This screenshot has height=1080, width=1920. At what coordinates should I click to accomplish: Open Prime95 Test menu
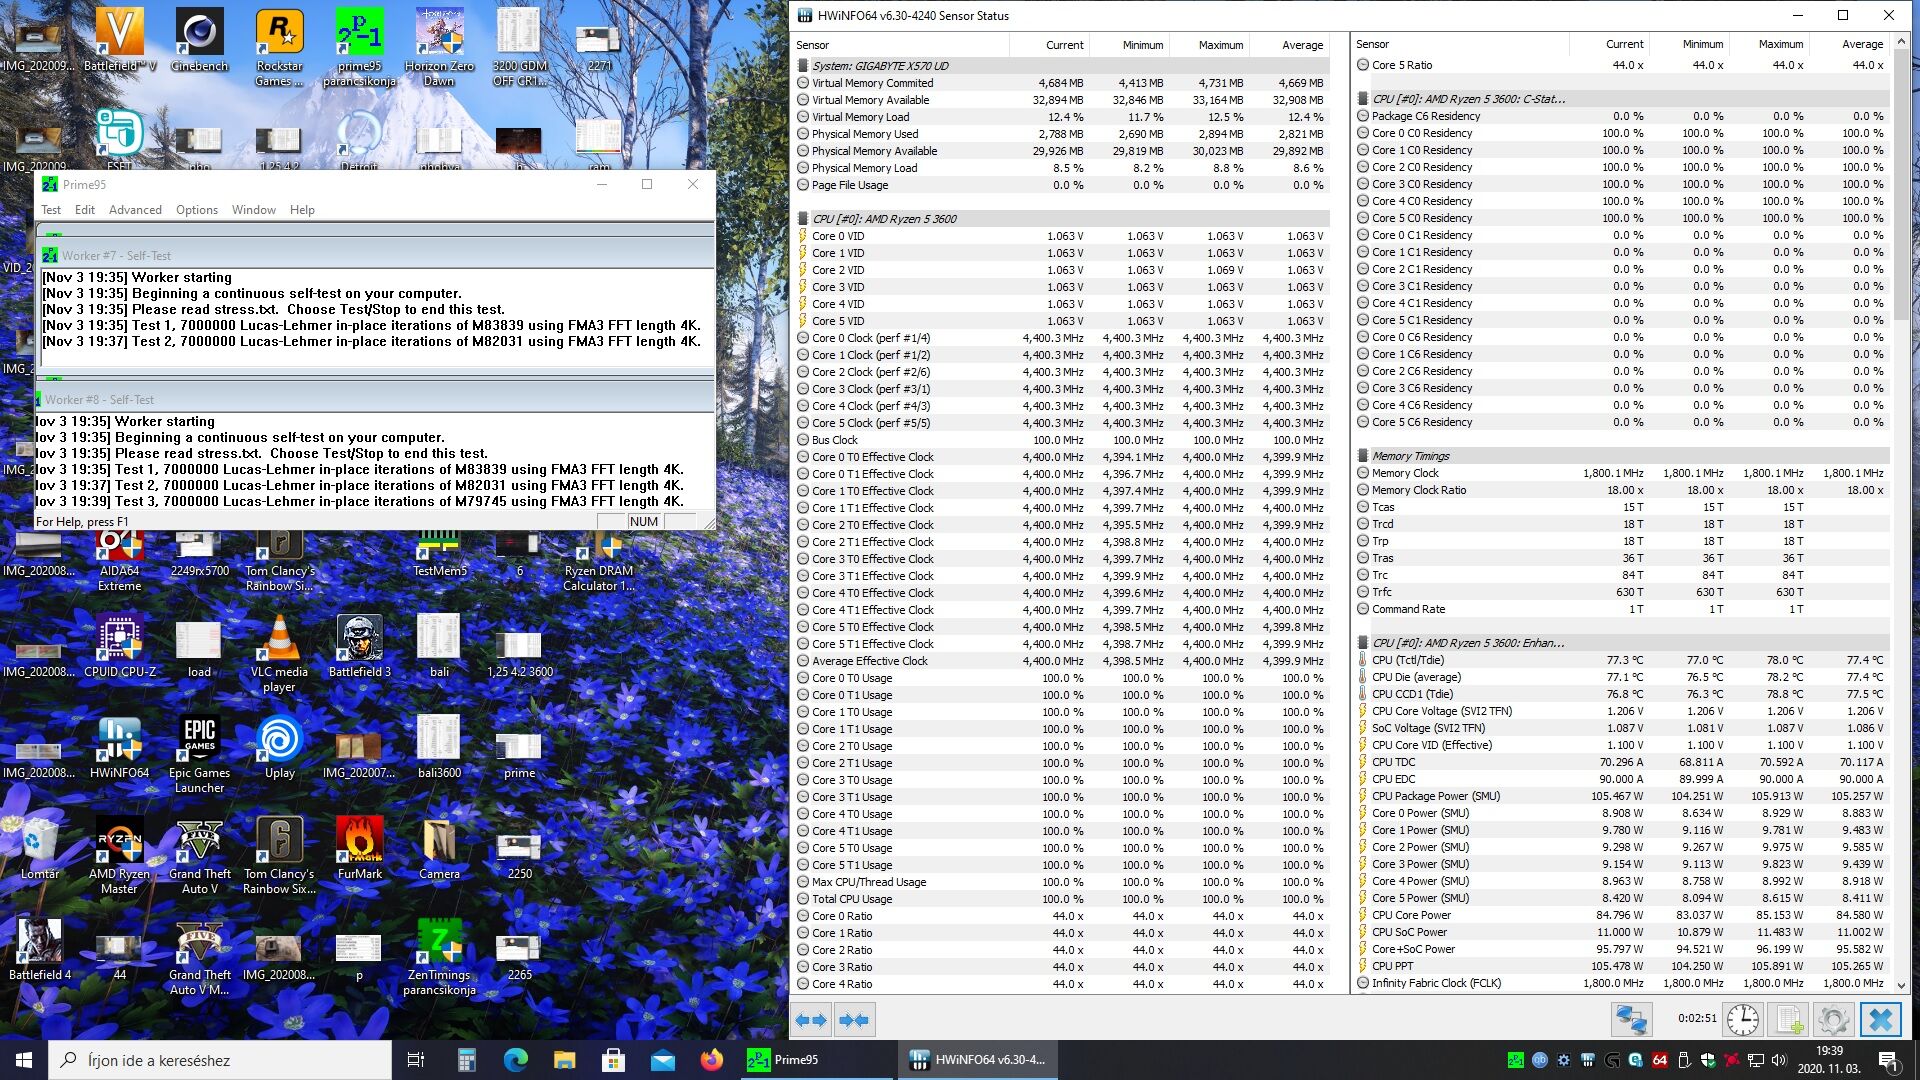[x=51, y=210]
